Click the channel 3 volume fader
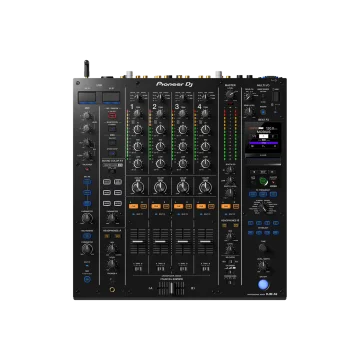The height and width of the screenshot is (360, 360). coord(183,241)
